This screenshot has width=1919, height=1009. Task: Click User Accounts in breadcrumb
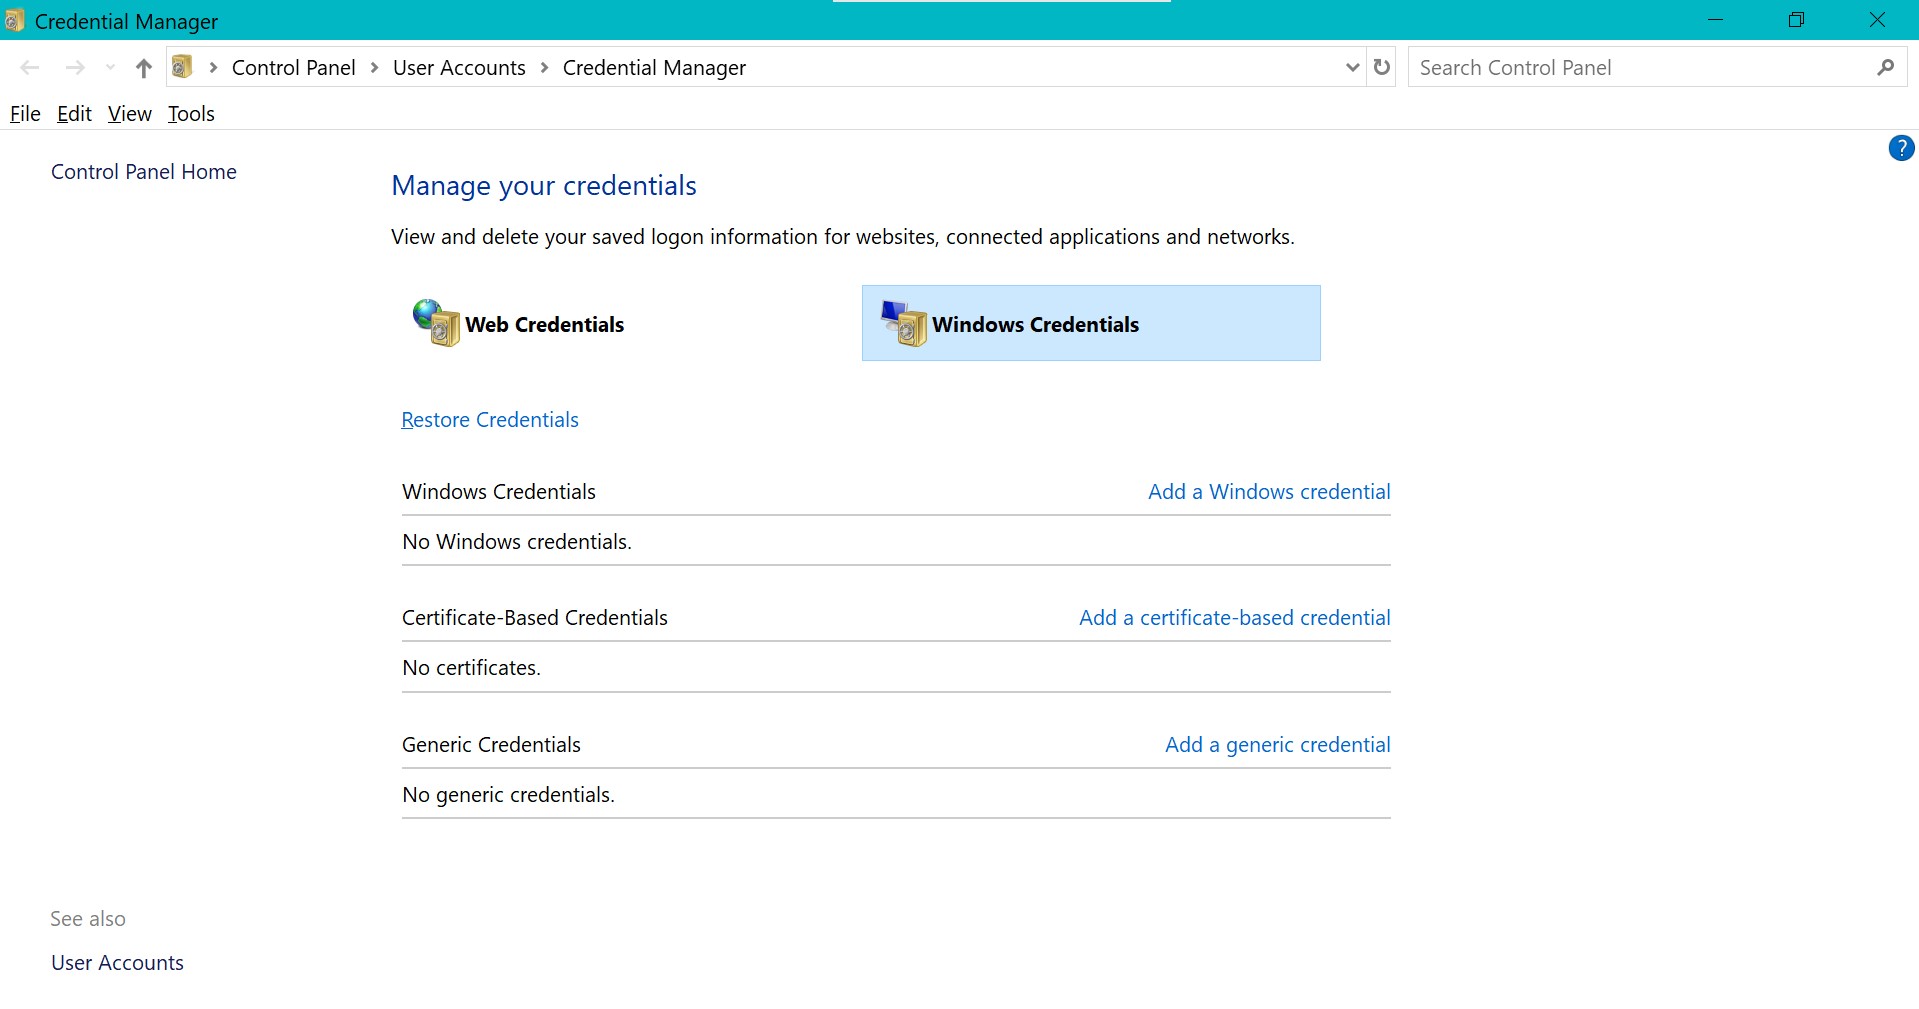pos(459,67)
